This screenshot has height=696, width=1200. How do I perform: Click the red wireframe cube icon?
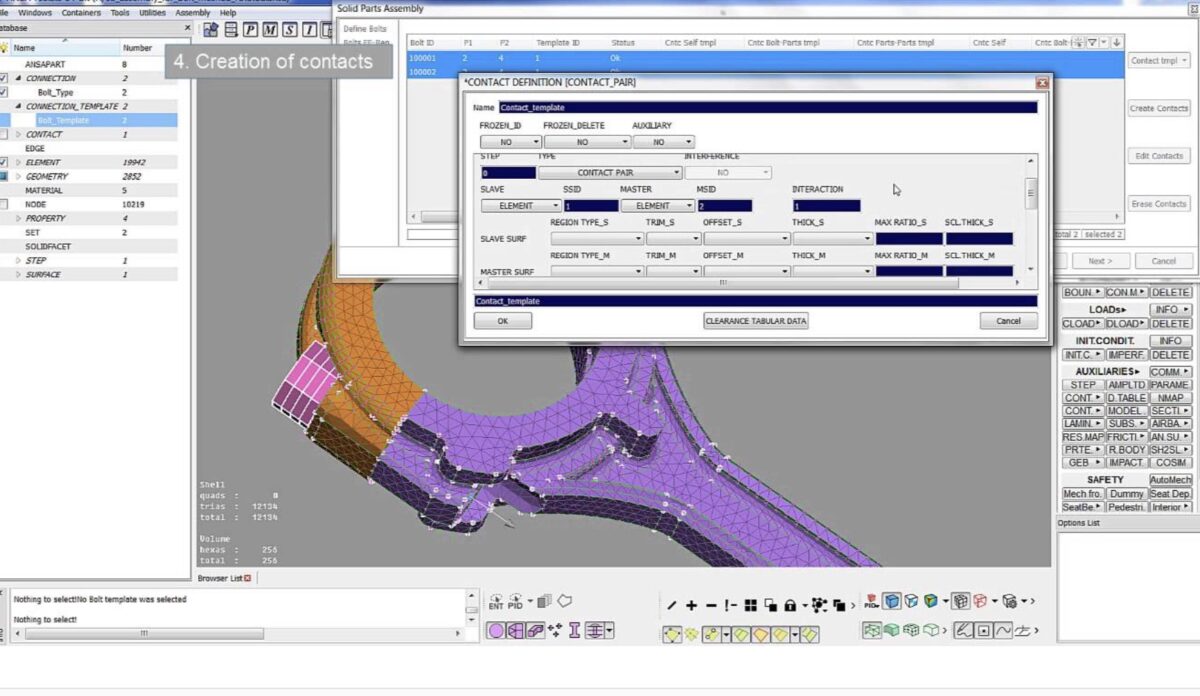pyautogui.click(x=981, y=601)
